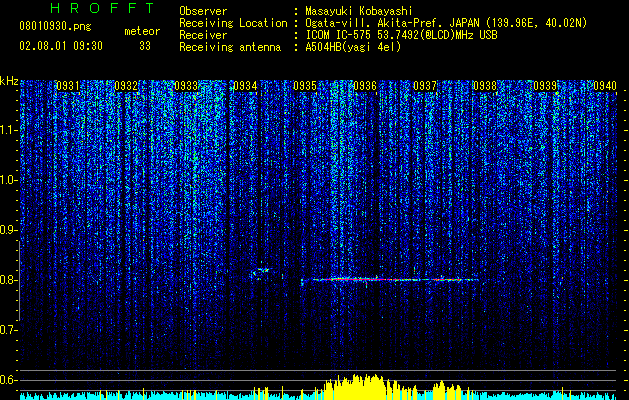Click the 'meteor' label

[142, 31]
